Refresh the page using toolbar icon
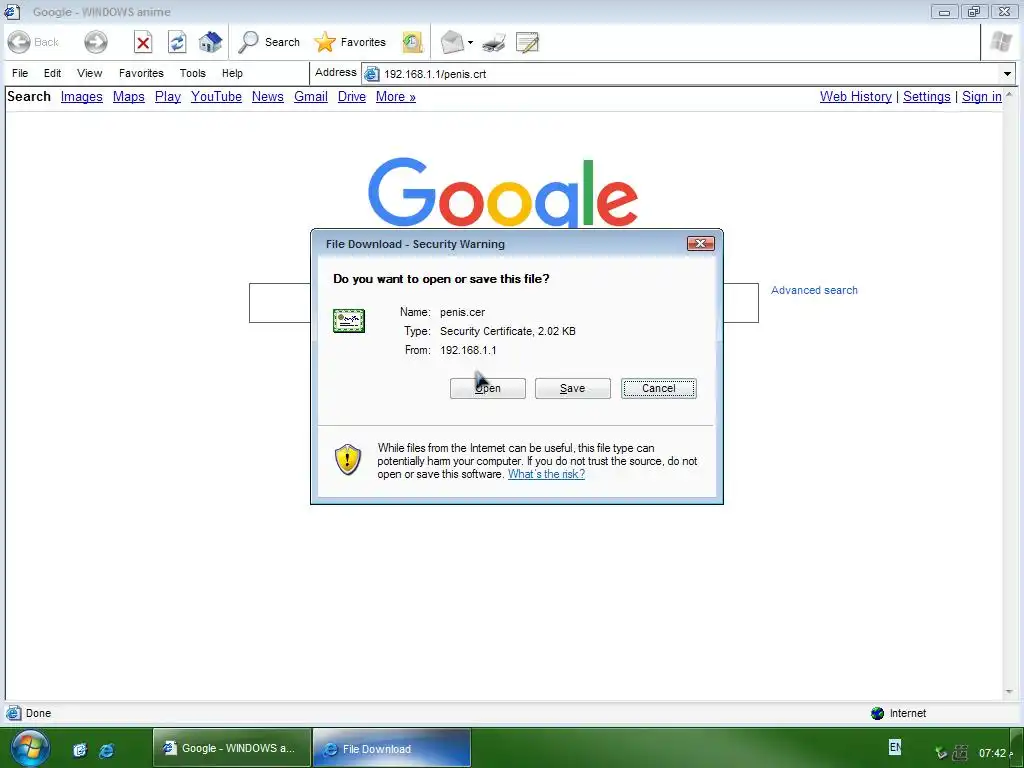 coord(177,42)
